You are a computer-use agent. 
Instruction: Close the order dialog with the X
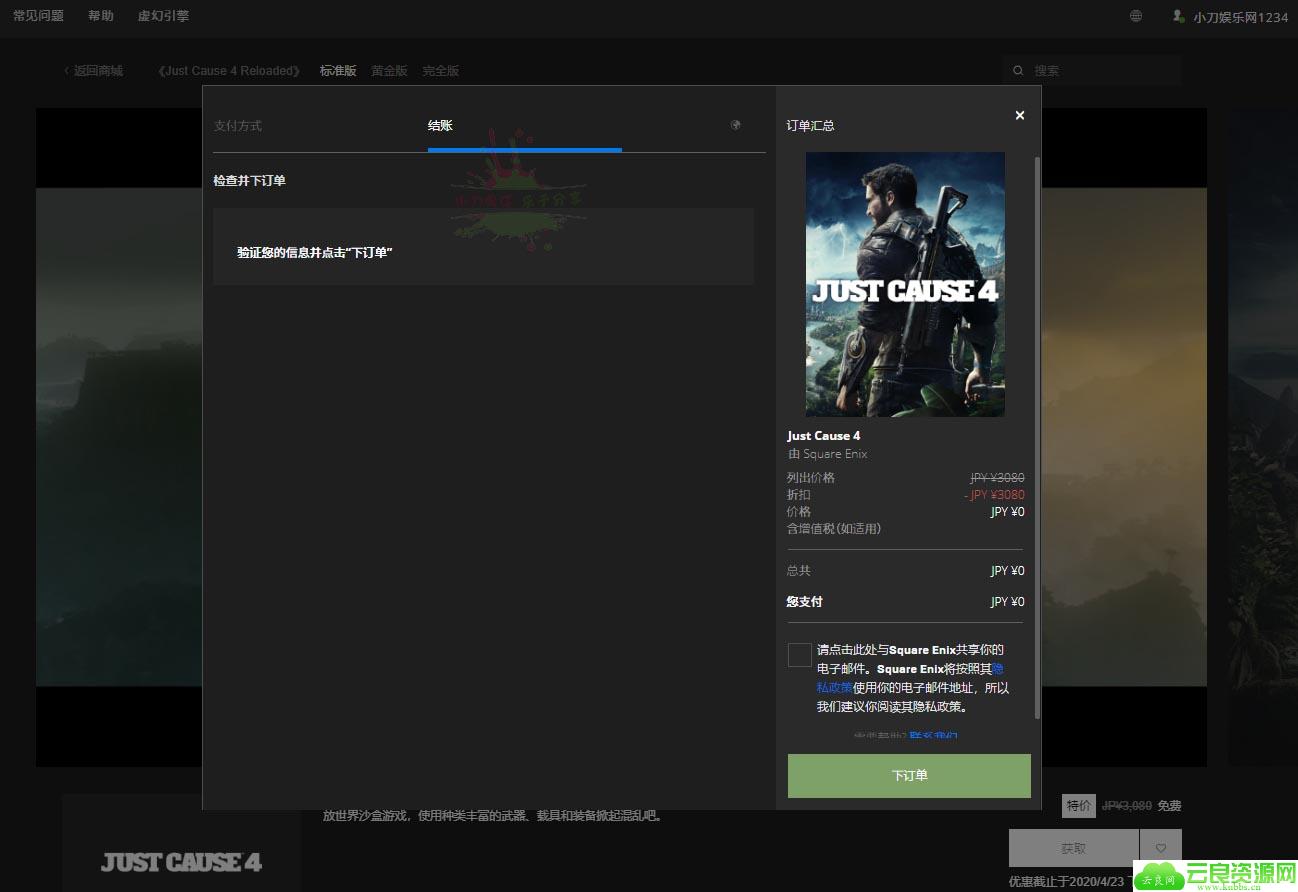(x=1019, y=115)
